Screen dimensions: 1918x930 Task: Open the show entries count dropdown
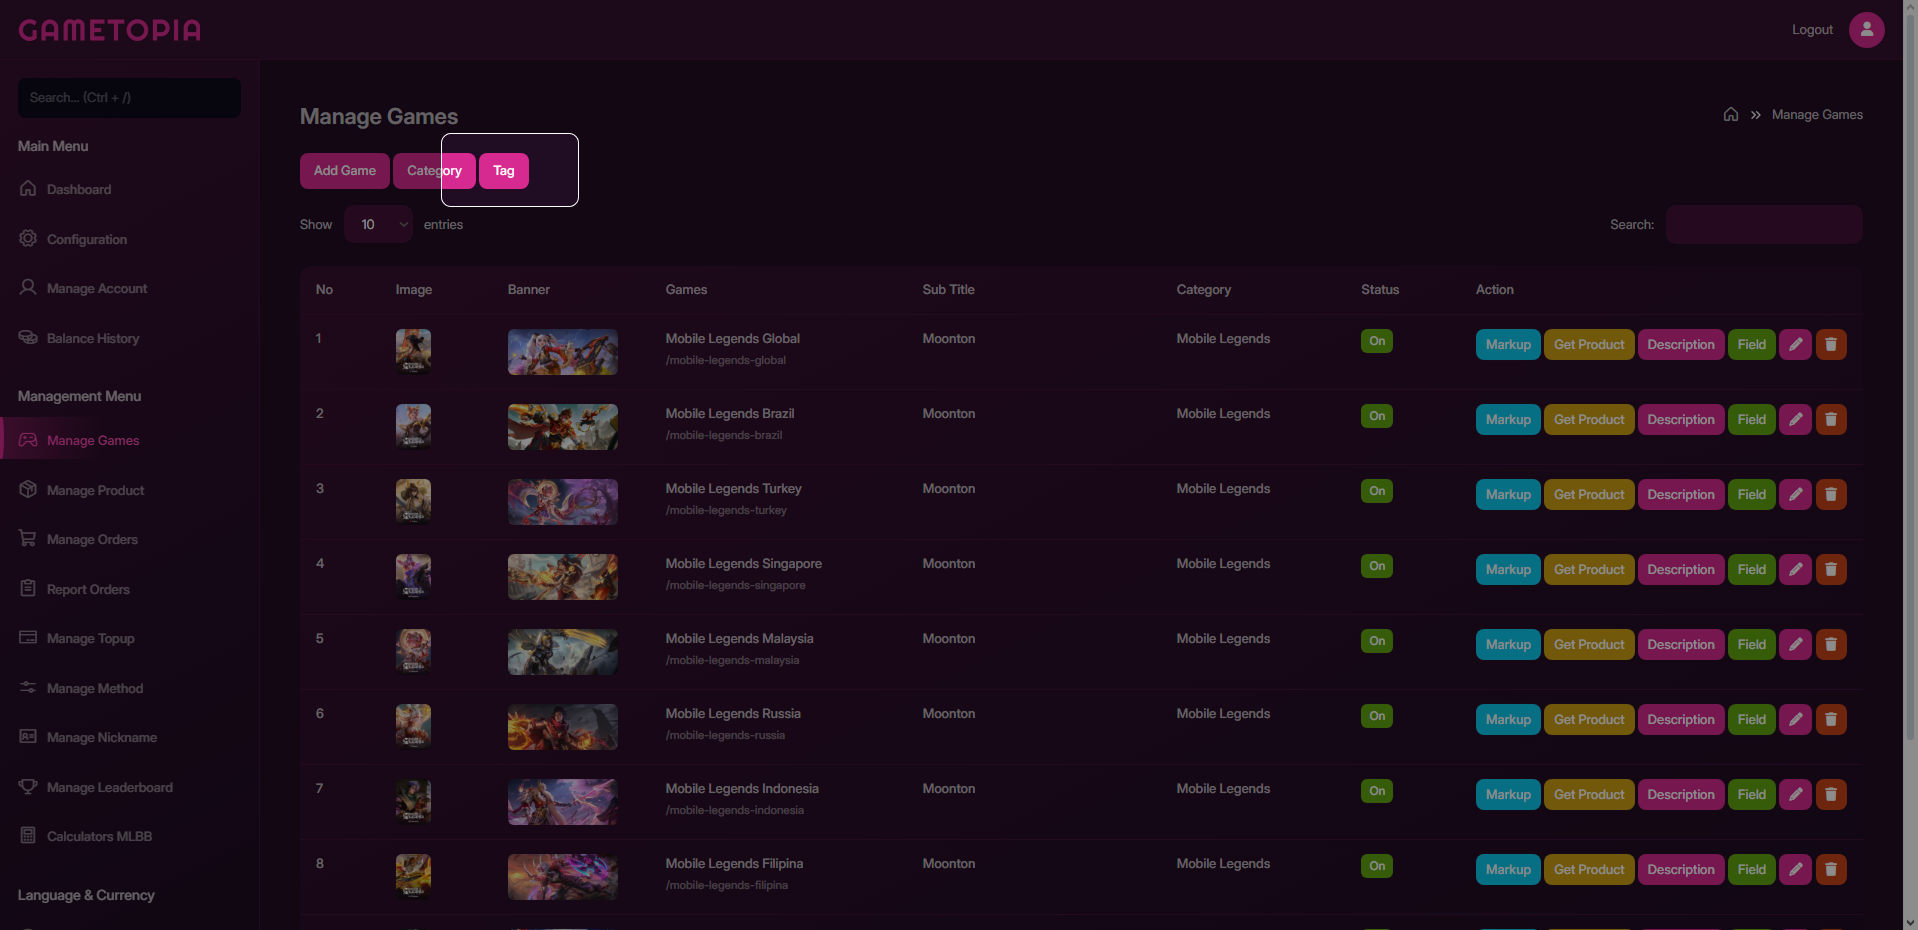(378, 224)
